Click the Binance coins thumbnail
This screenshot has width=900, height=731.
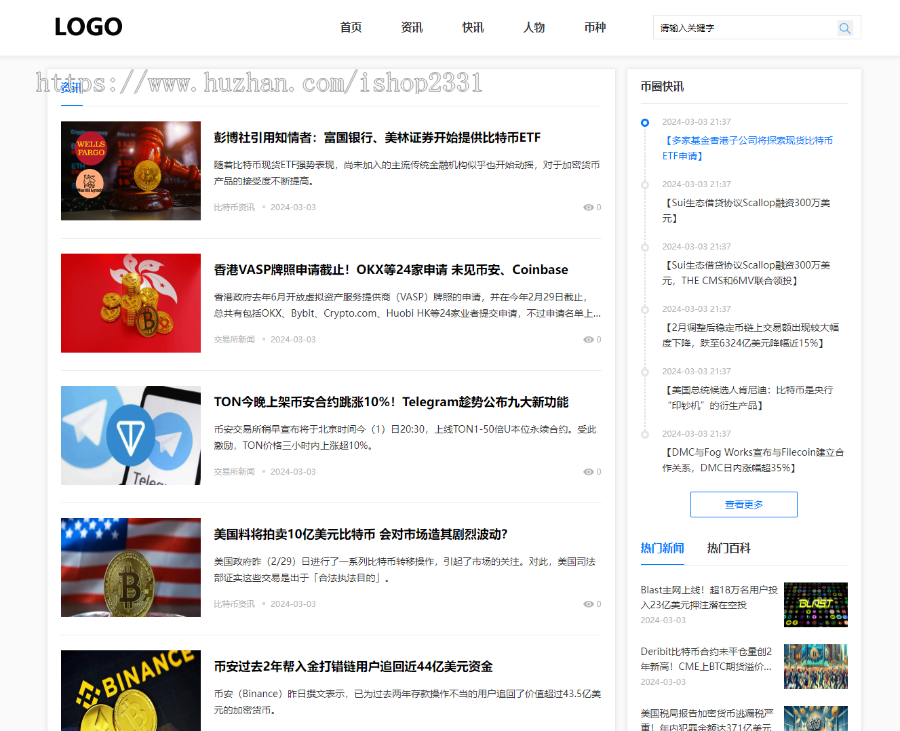[x=131, y=691]
